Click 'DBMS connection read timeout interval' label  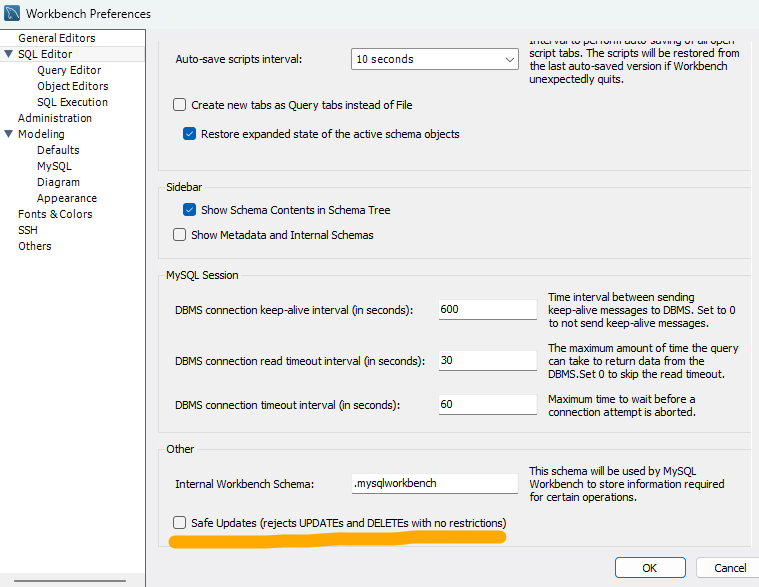point(300,361)
